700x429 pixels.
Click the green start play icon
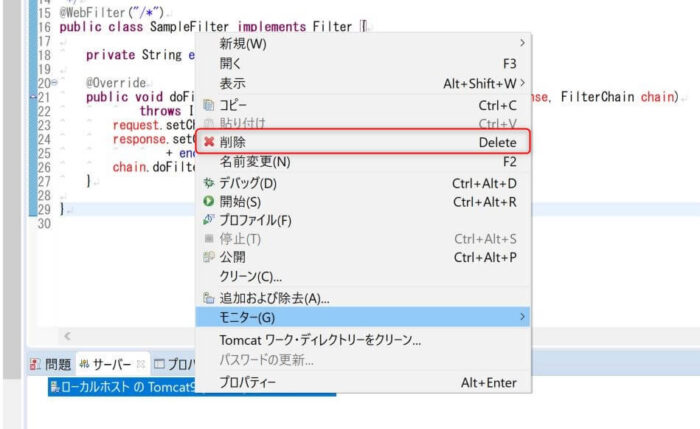click(x=208, y=201)
